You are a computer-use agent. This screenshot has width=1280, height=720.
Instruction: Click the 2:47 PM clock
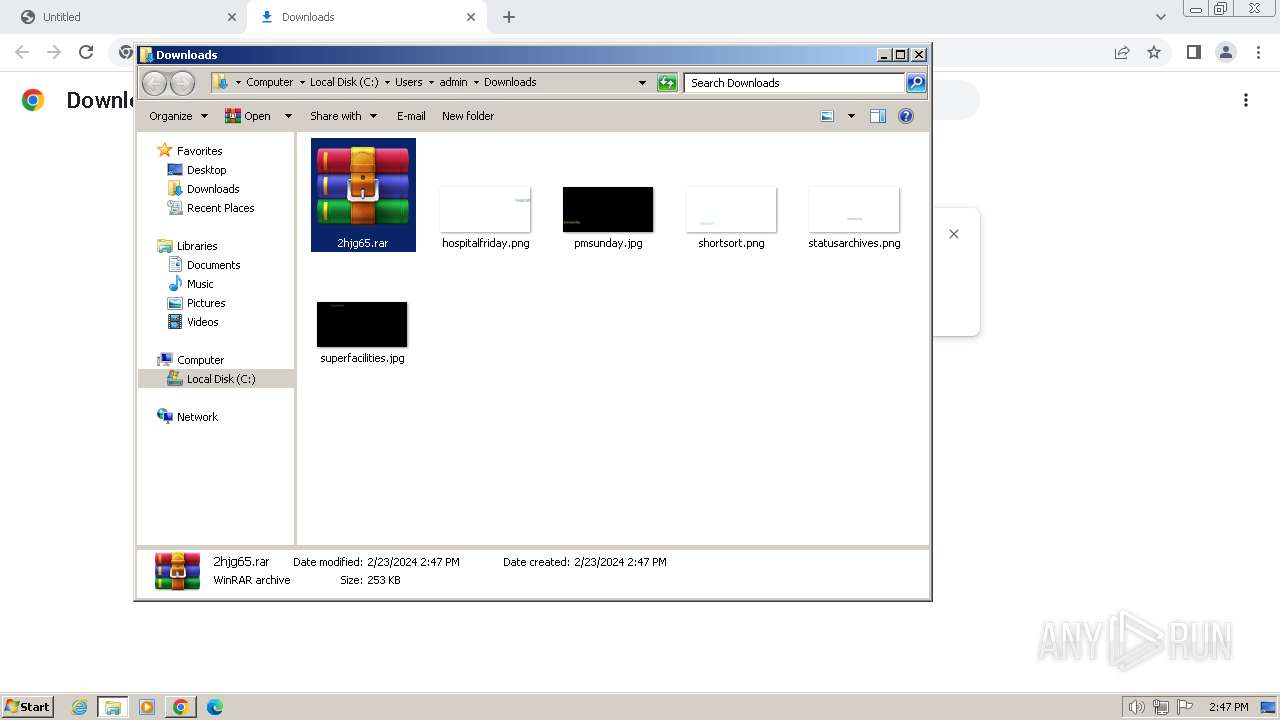(1228, 707)
